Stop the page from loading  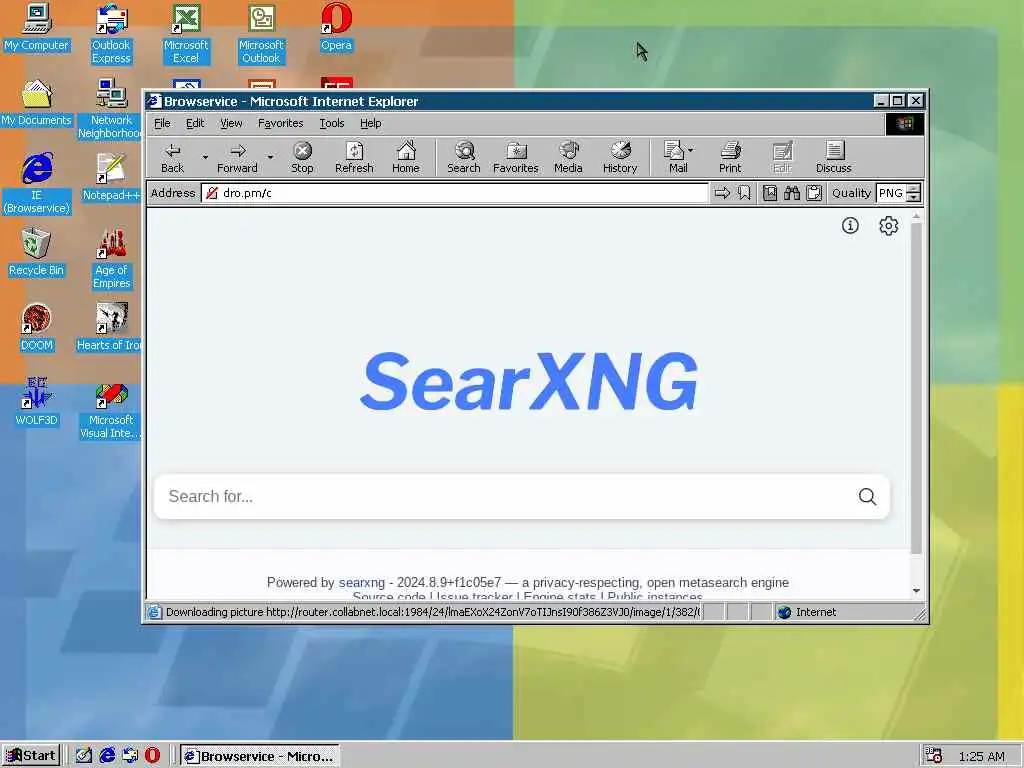point(302,157)
